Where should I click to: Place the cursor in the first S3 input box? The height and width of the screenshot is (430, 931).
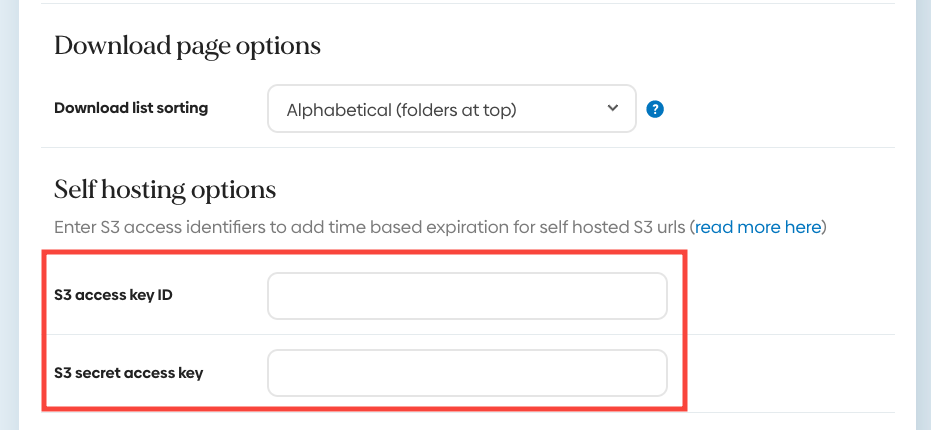pos(467,296)
